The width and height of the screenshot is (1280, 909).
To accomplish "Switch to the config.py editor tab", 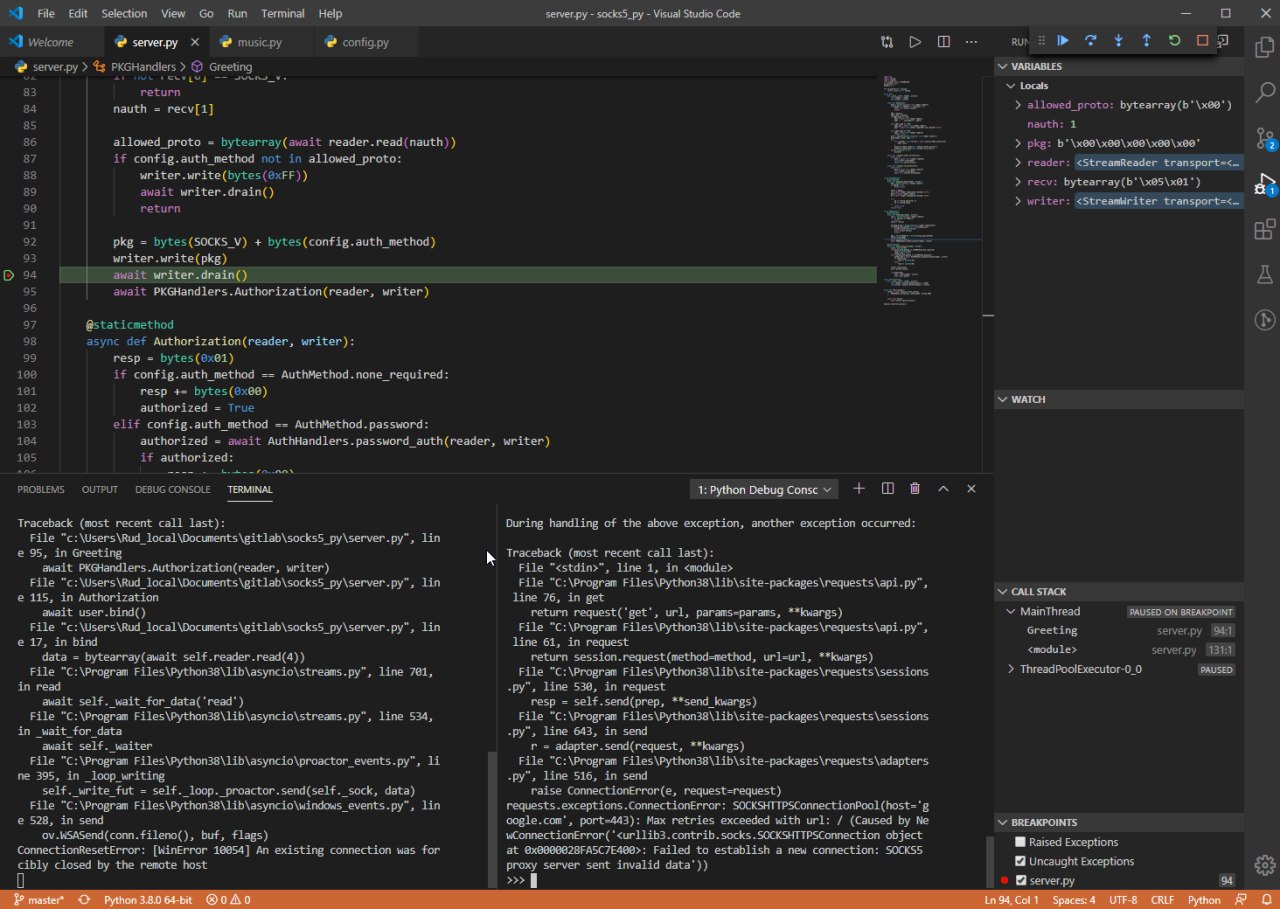I will coord(365,42).
